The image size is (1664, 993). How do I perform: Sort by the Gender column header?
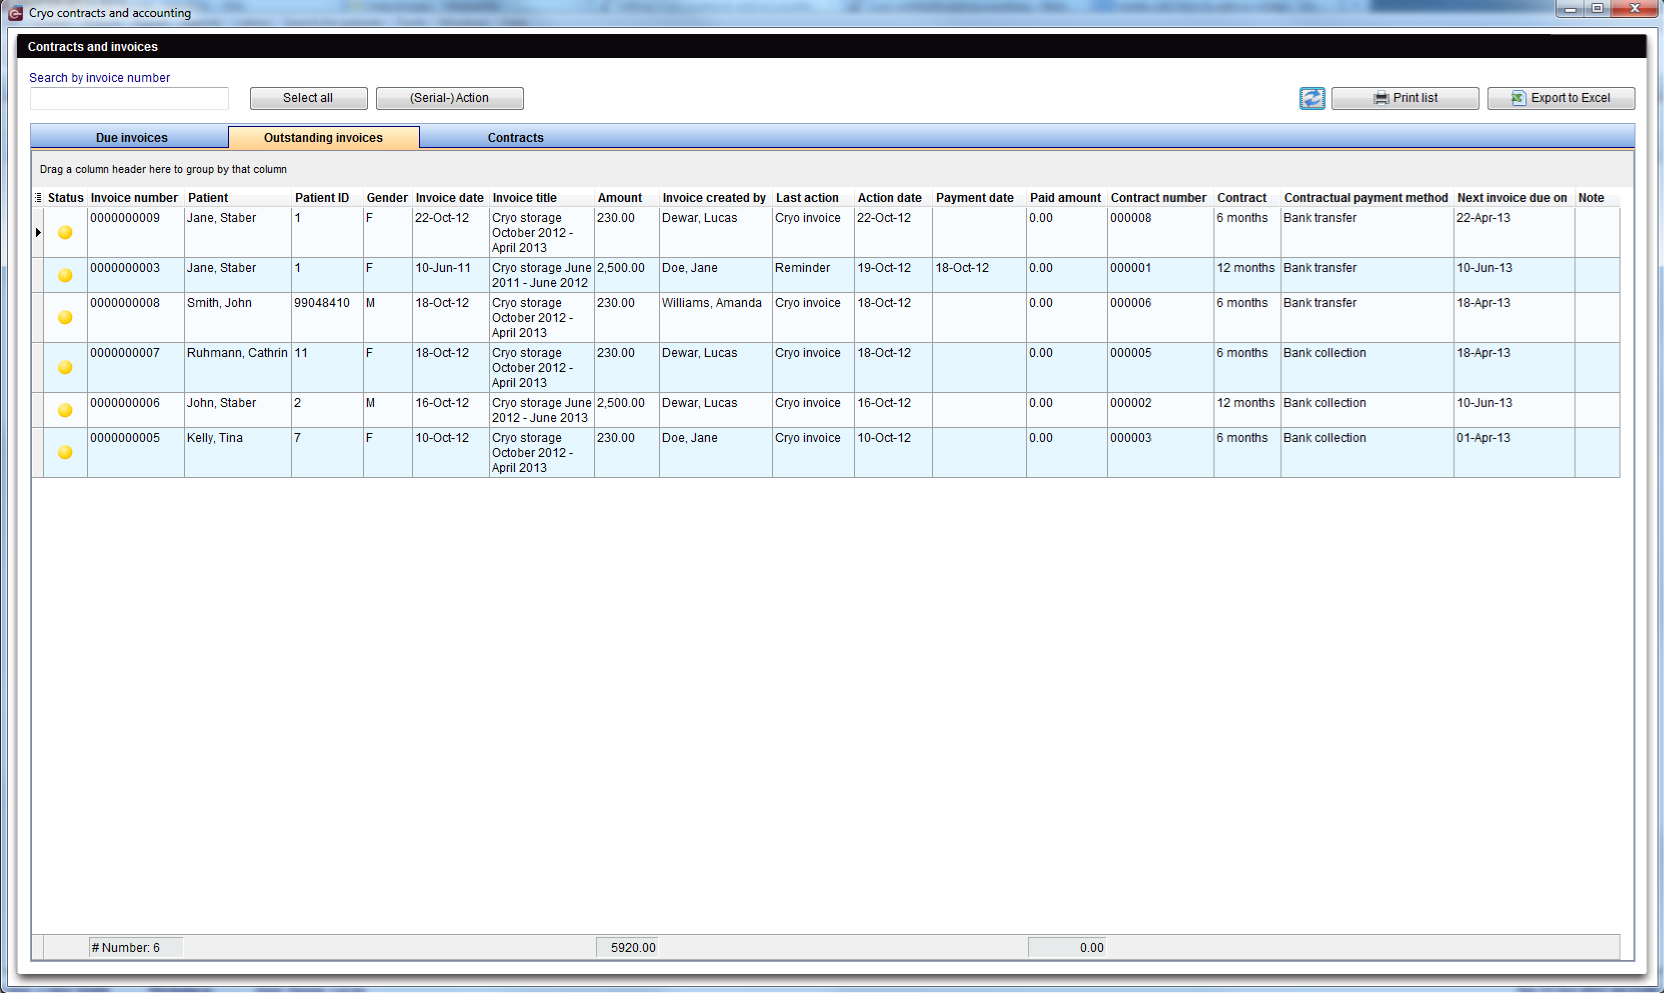387,198
